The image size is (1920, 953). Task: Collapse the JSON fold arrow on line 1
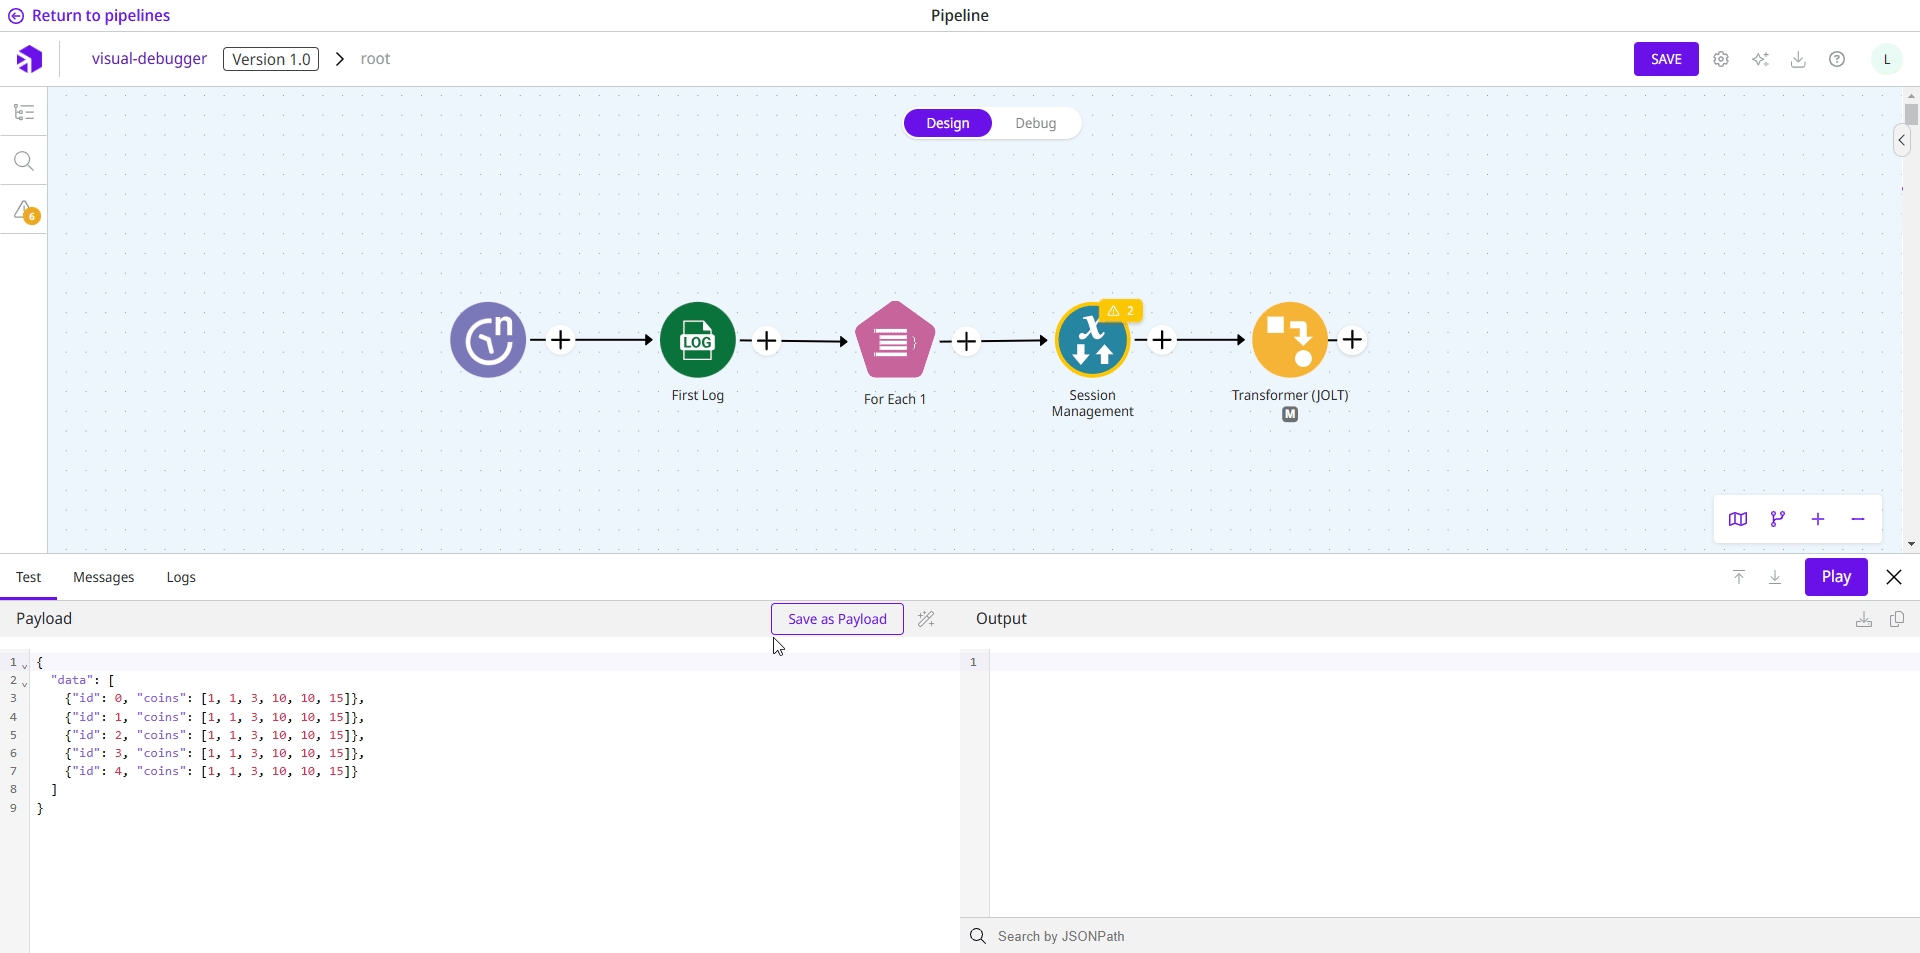click(25, 664)
